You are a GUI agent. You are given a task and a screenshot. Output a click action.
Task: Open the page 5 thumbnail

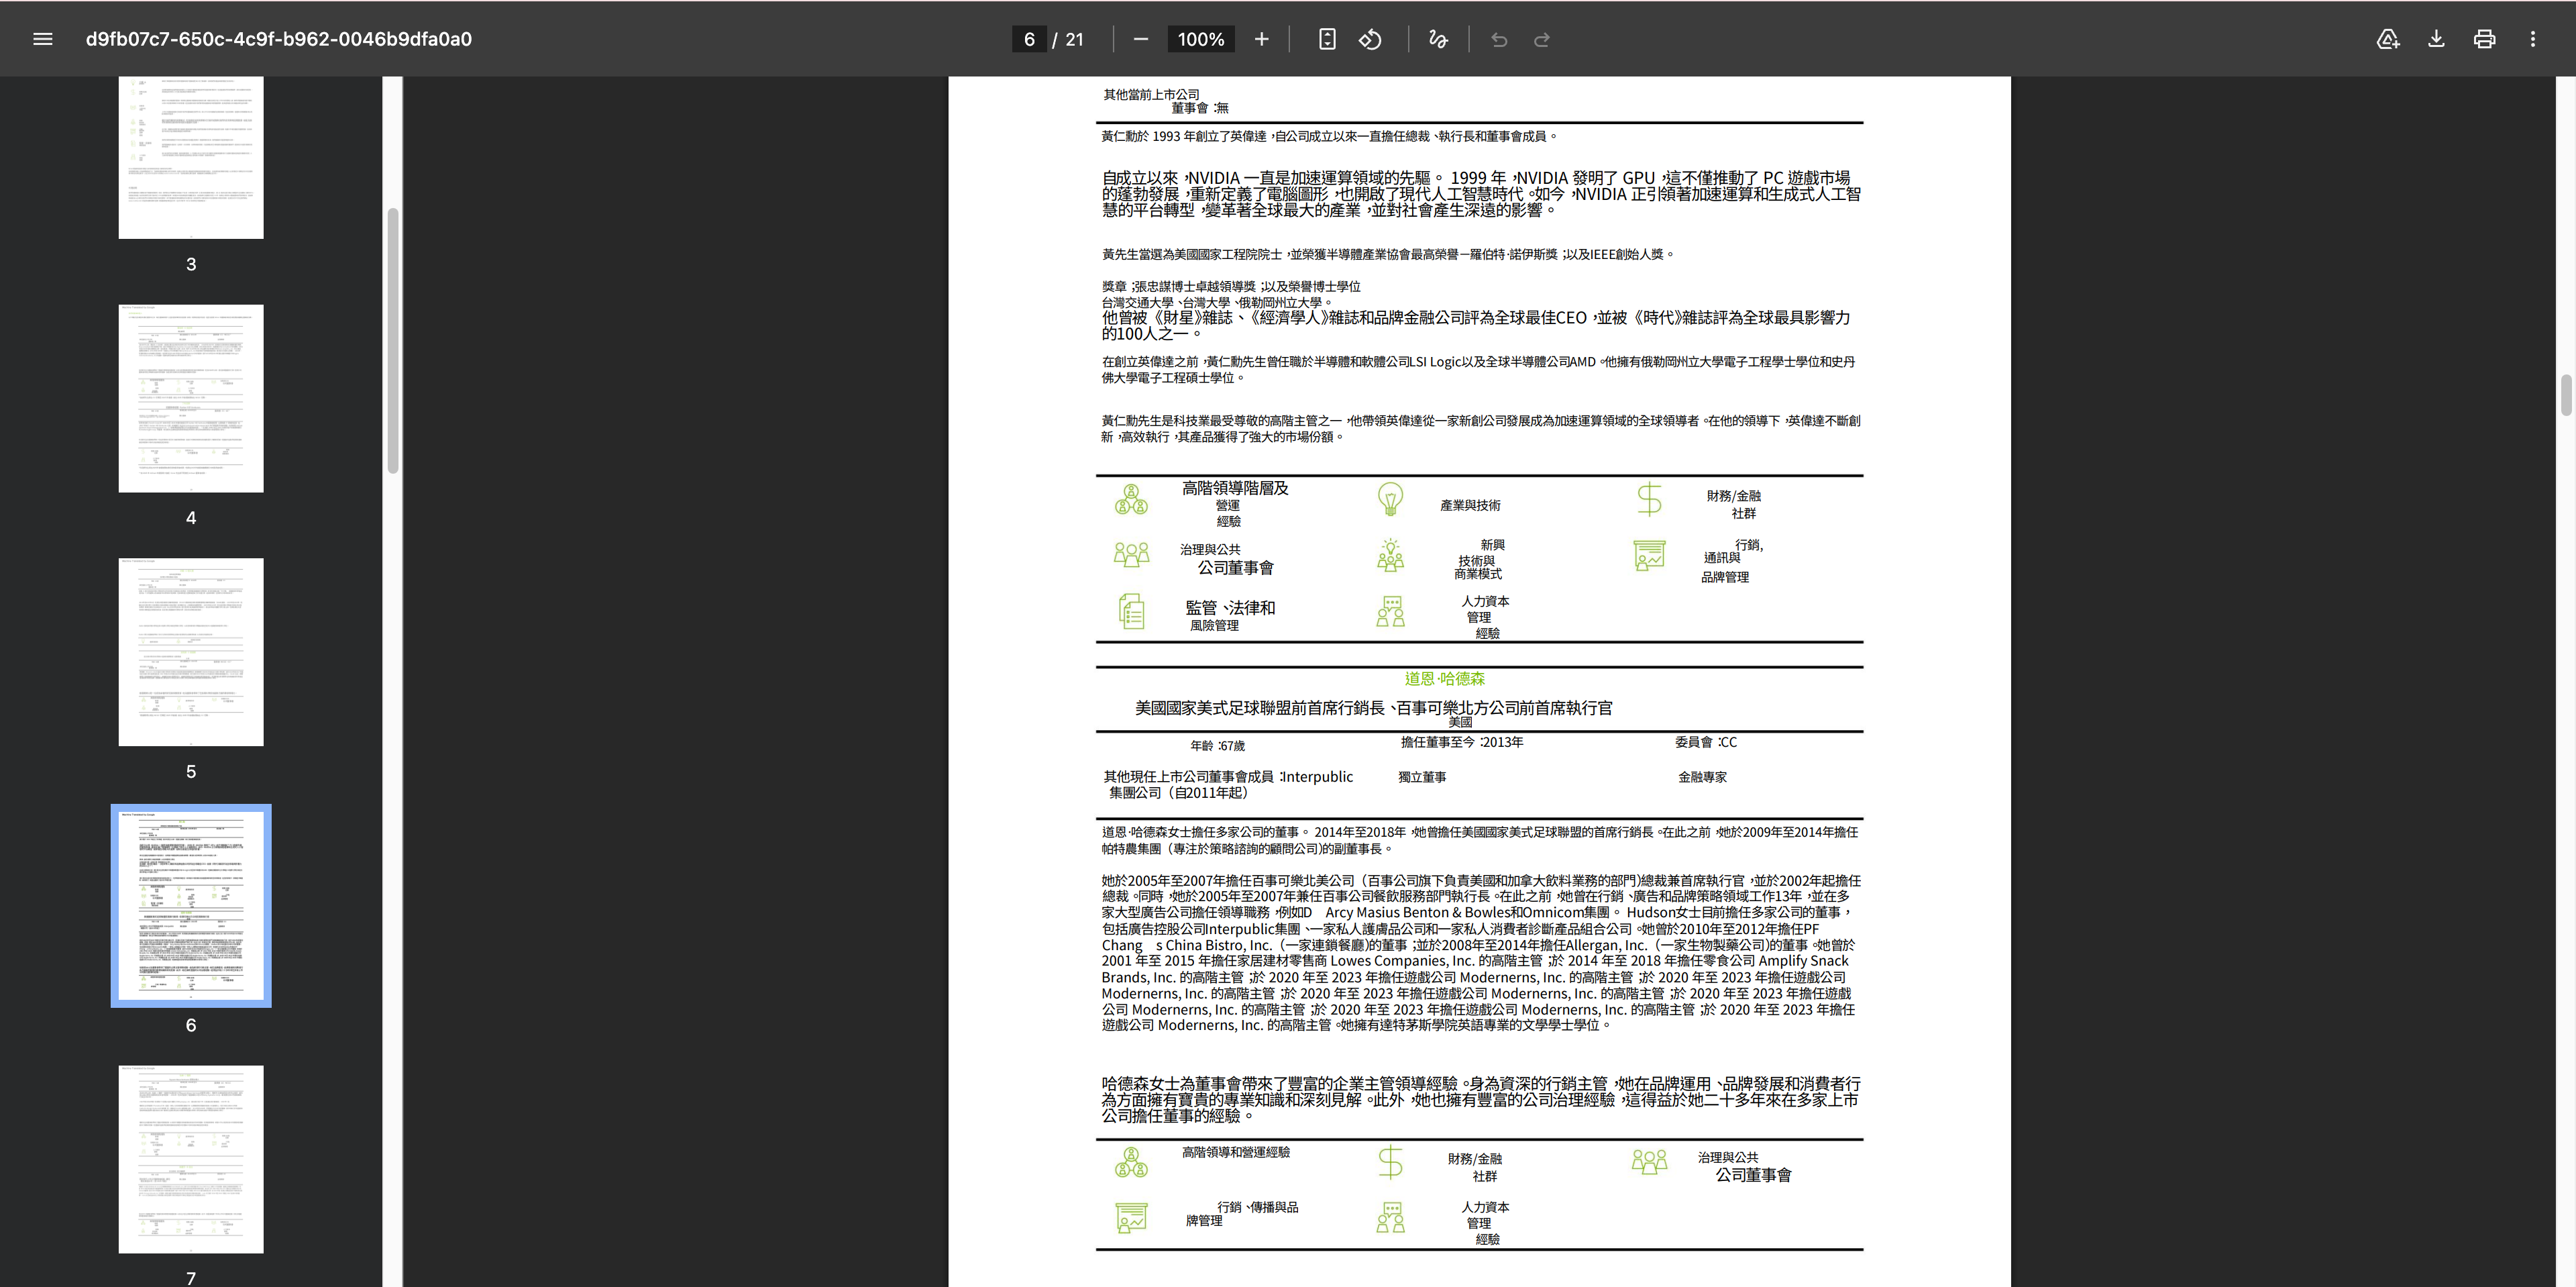(x=191, y=651)
